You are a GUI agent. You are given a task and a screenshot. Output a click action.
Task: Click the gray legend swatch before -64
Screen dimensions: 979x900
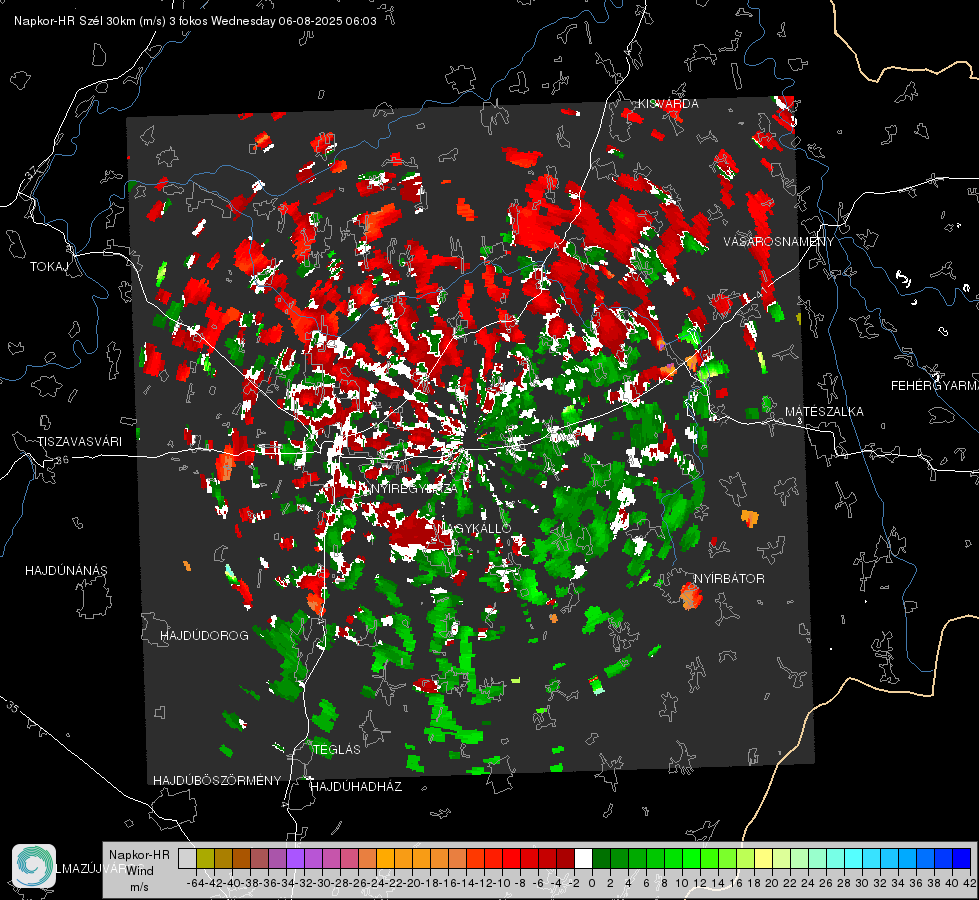coord(187,859)
